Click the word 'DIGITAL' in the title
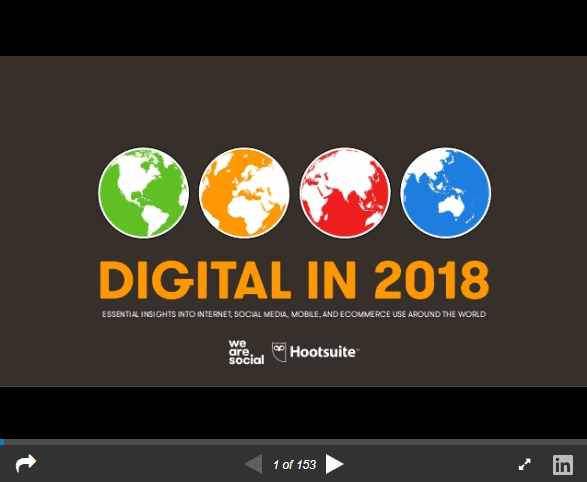This screenshot has width=587, height=482. (195, 280)
